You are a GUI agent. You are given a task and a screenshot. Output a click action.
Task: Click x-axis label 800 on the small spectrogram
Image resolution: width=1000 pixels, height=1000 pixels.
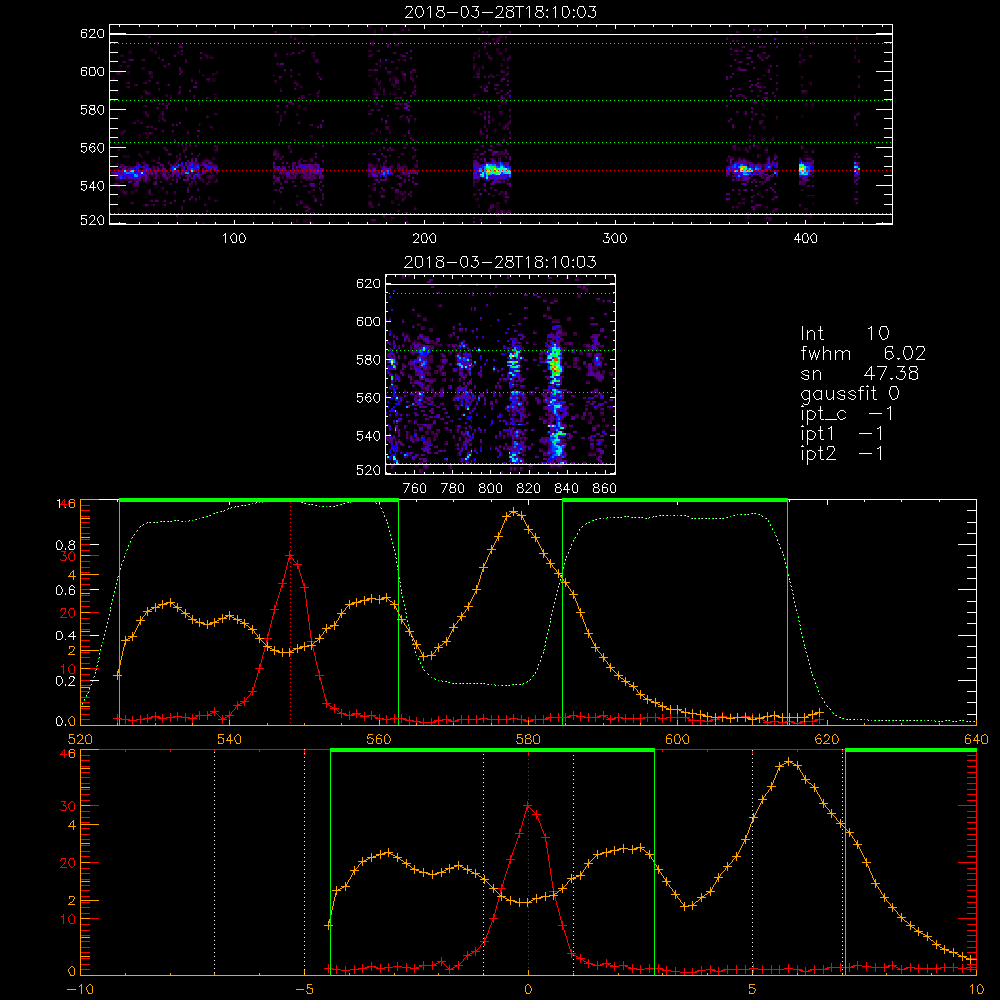[490, 489]
